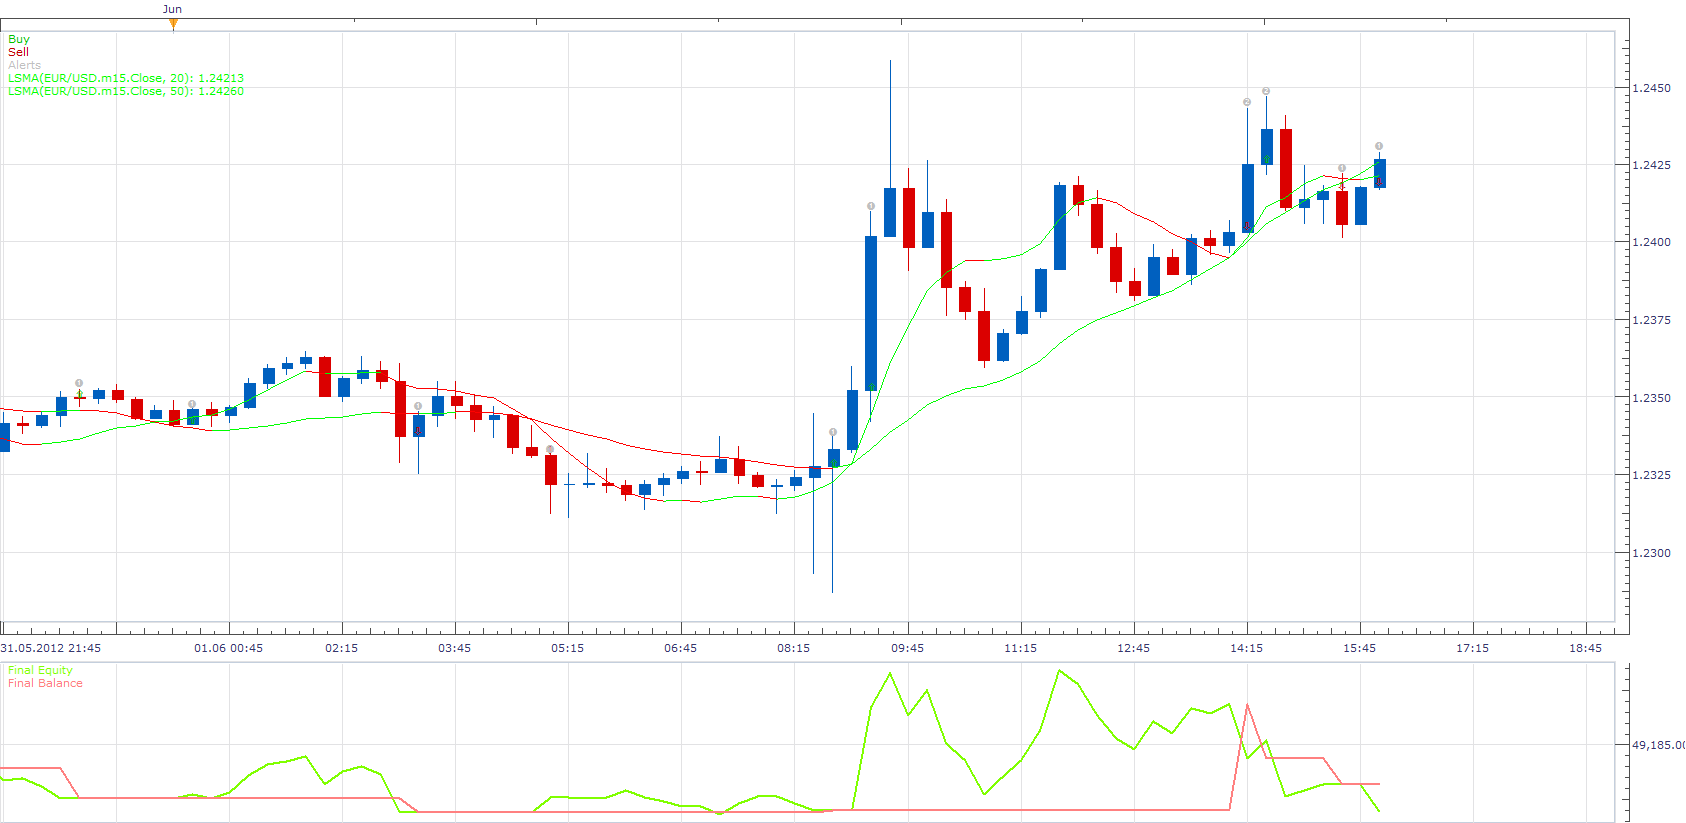Image resolution: width=1686 pixels, height=823 pixels.
Task: Click the 1.2425 price axis label
Action: (1651, 165)
